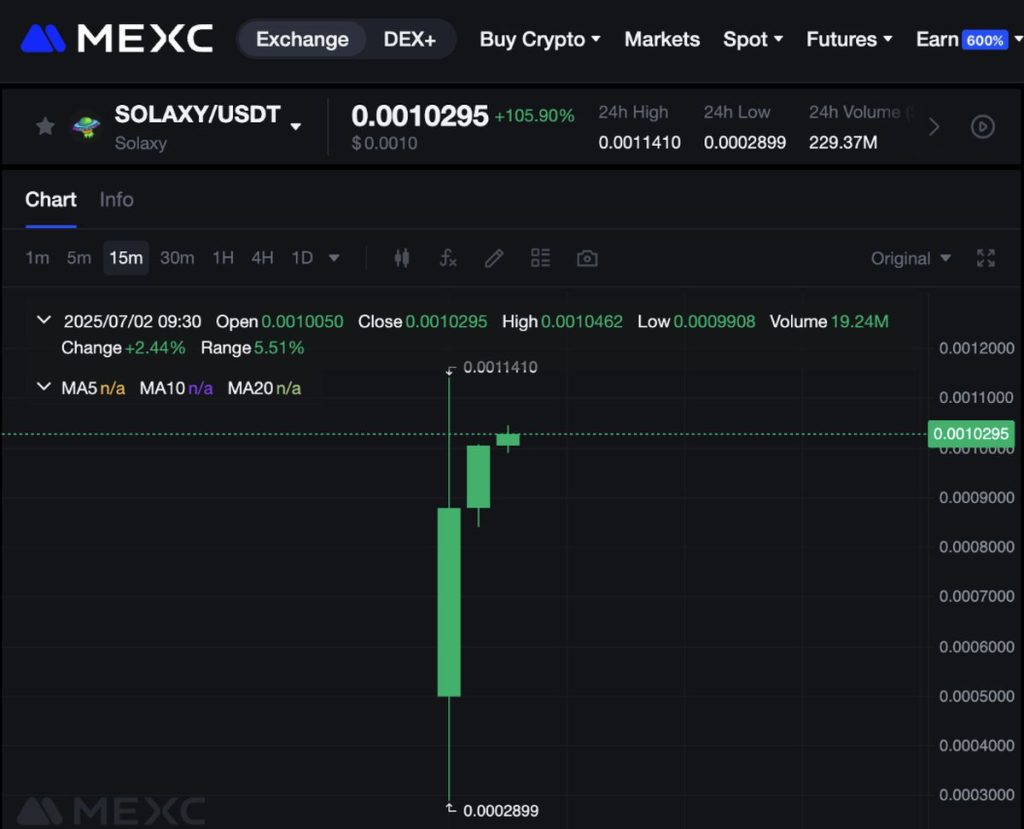The height and width of the screenshot is (829, 1024).
Task: Select the 1H timeframe
Action: (x=223, y=258)
